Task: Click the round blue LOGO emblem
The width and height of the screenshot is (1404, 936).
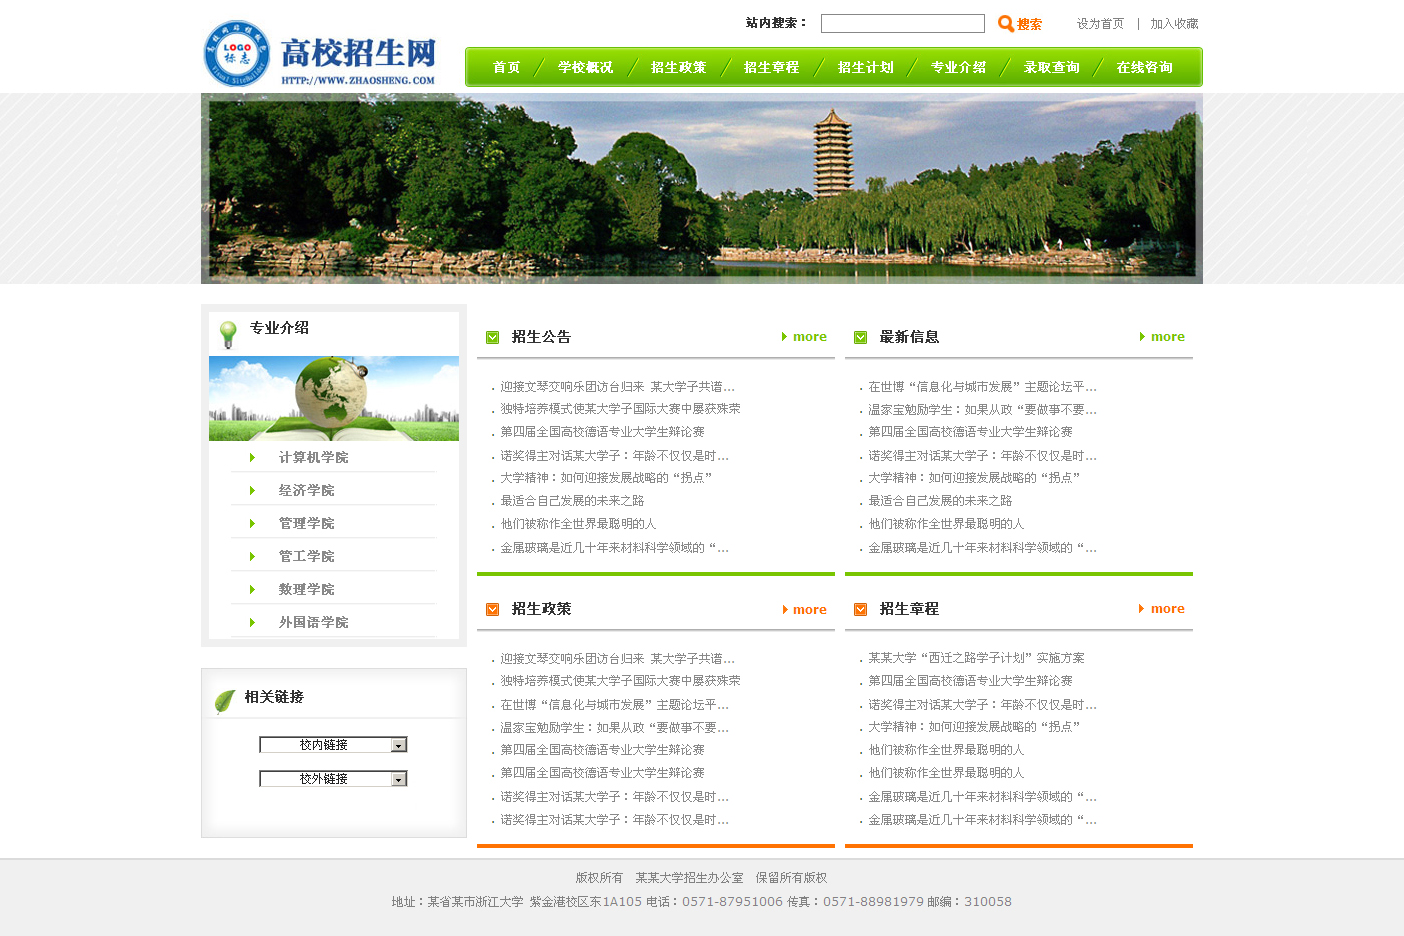Action: [237, 53]
